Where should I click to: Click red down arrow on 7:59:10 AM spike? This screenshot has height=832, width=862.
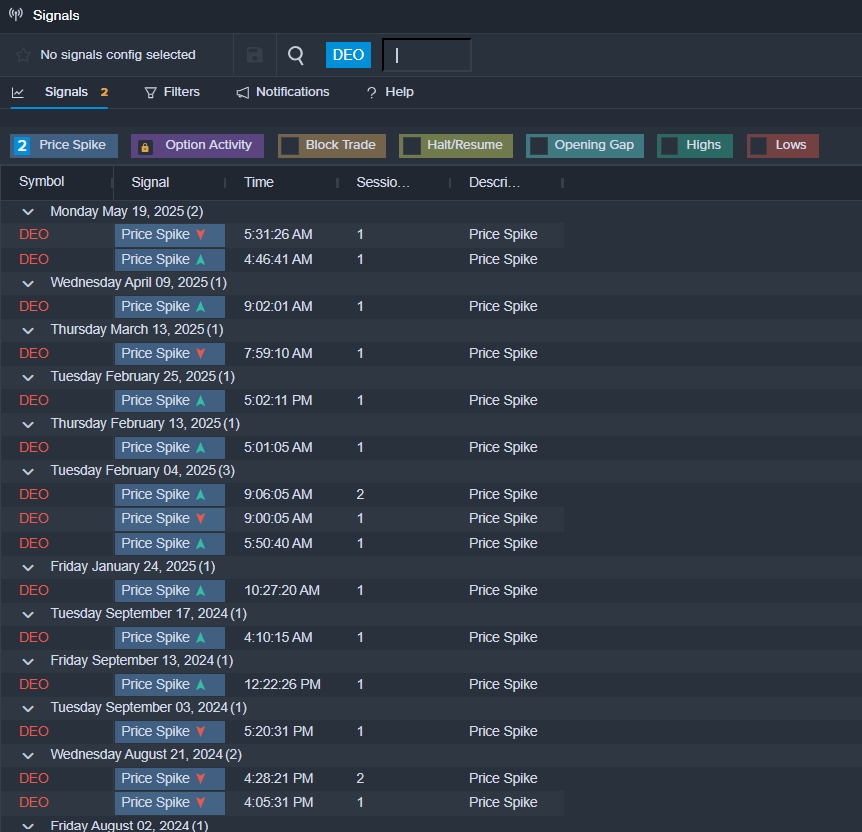pos(201,354)
